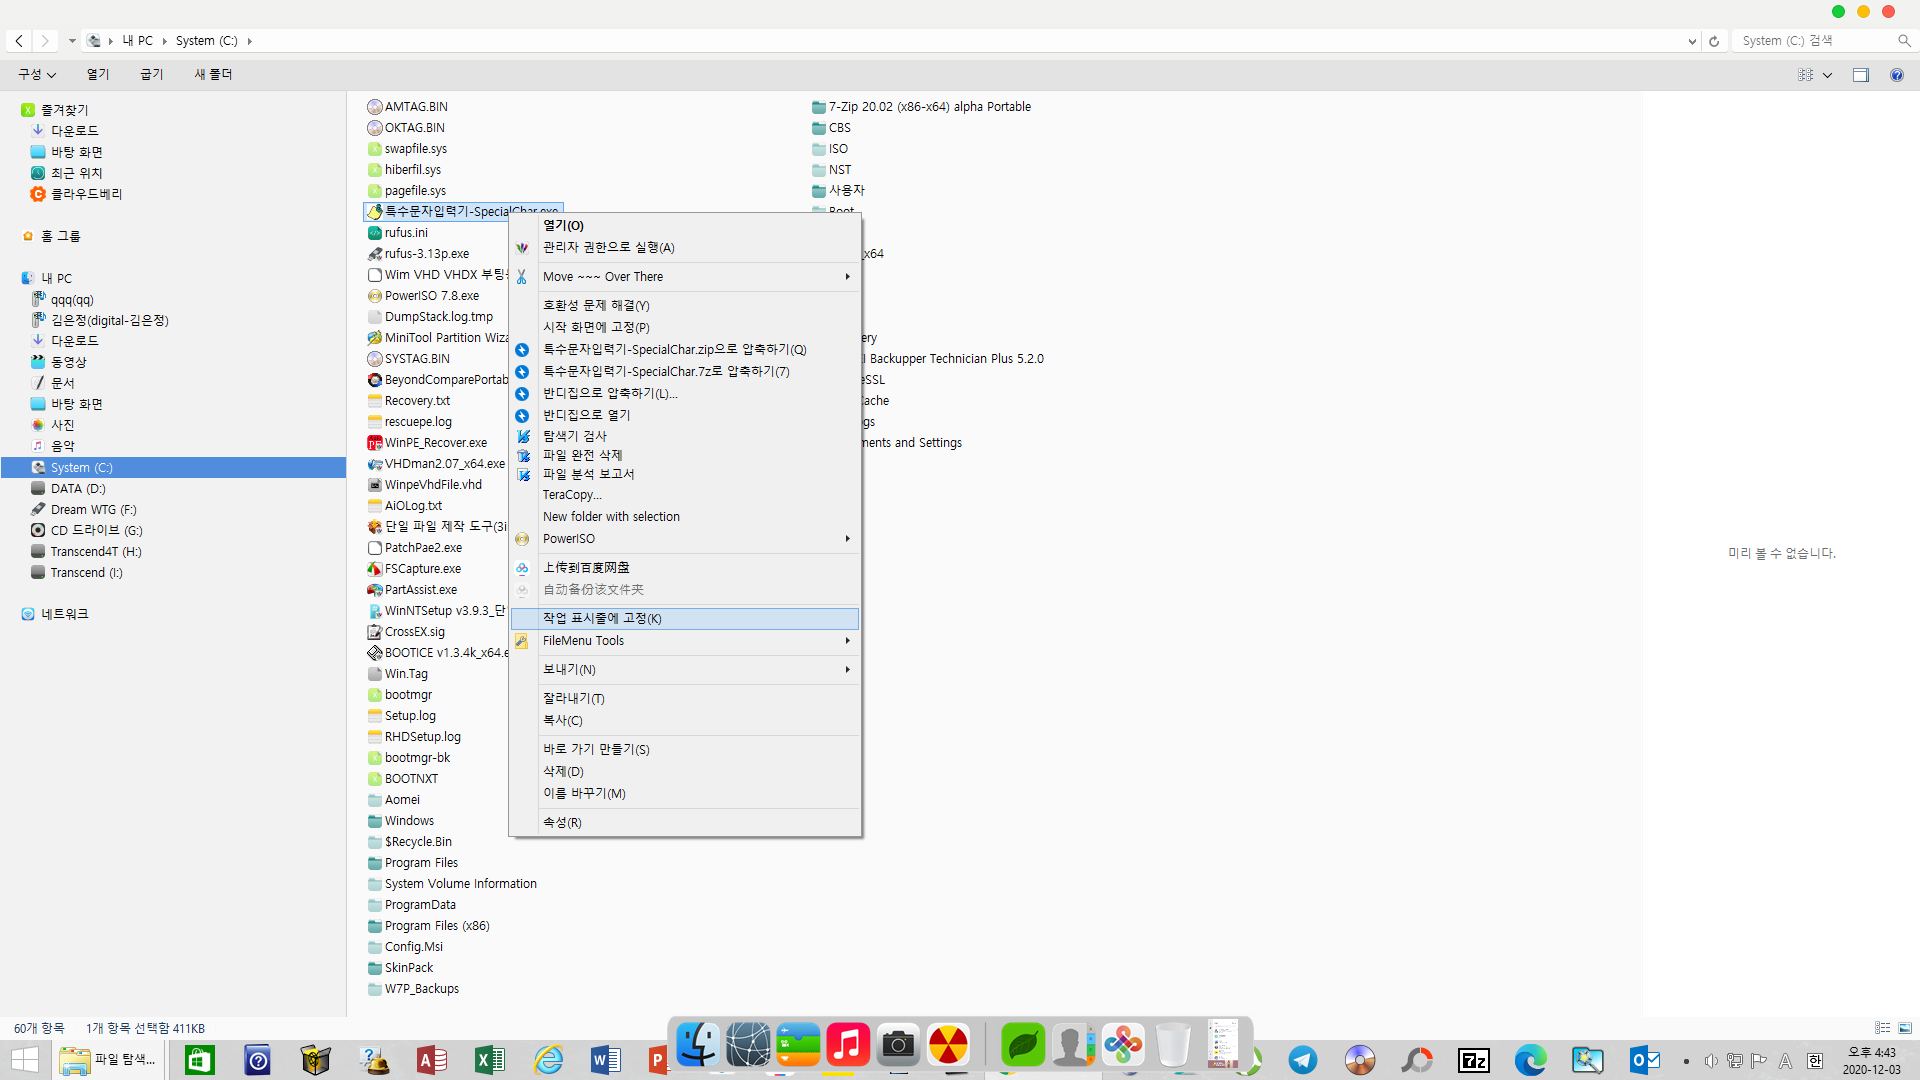Click TeraCopy... in context menu
Image resolution: width=1920 pixels, height=1080 pixels.
tap(685, 495)
